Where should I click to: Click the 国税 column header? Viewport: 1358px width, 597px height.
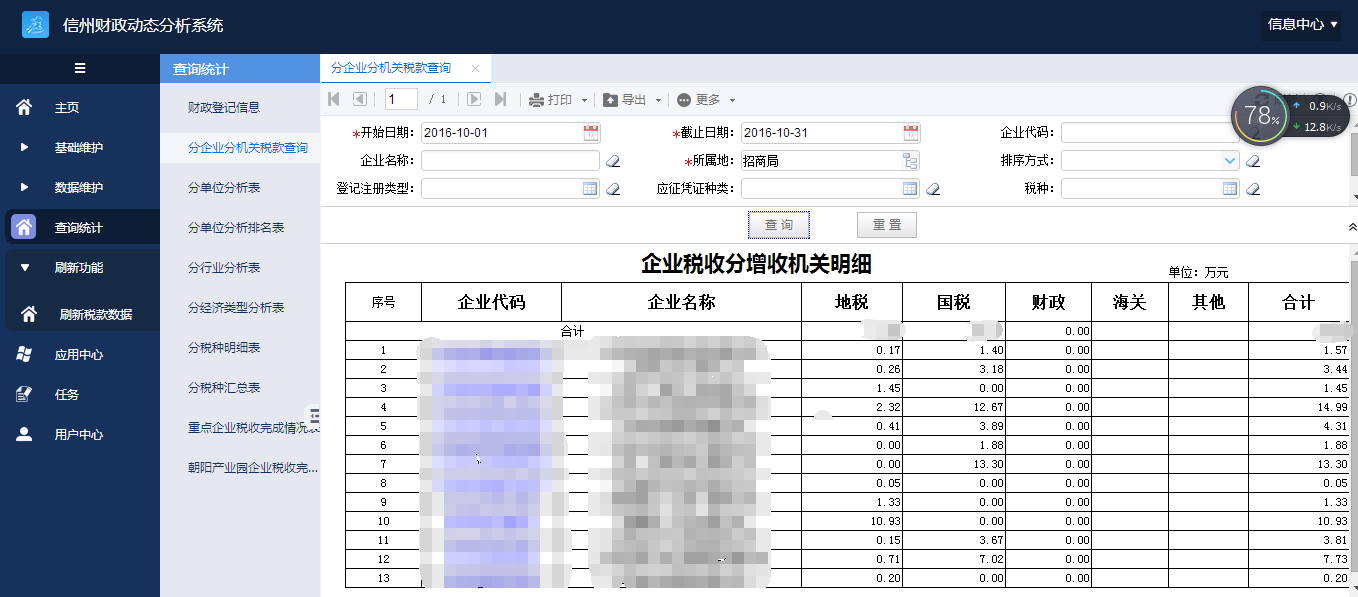click(x=954, y=302)
